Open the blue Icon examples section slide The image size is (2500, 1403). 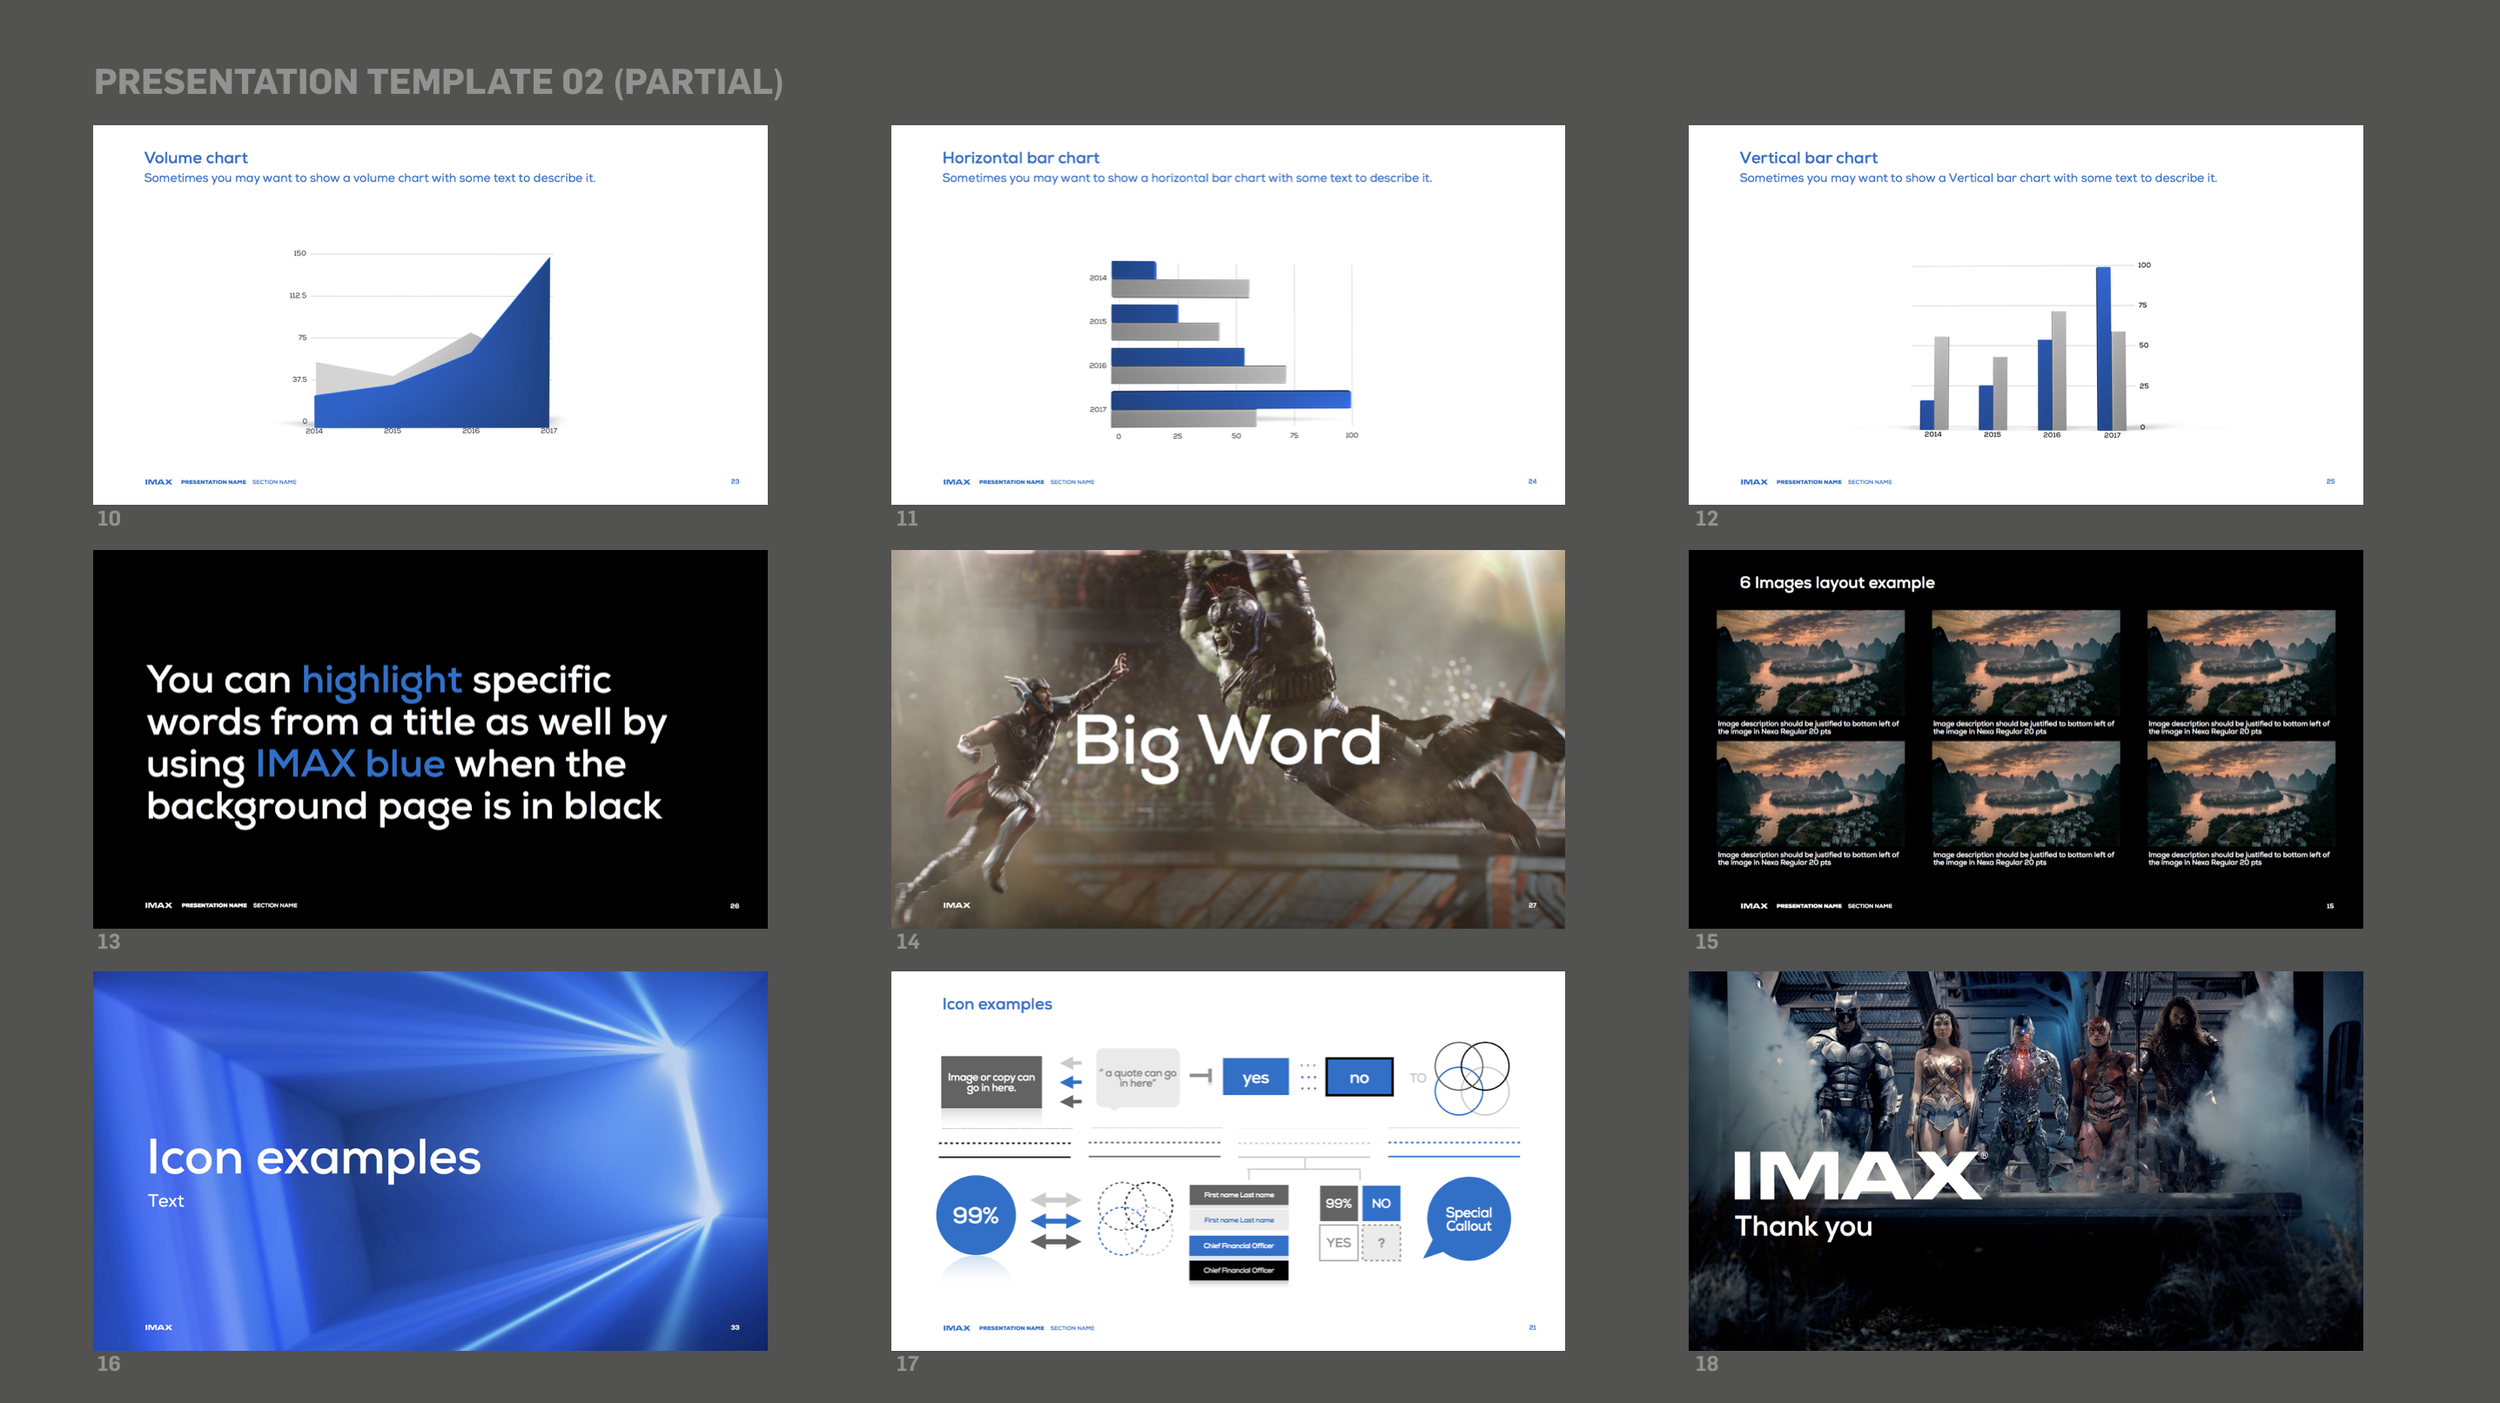[x=430, y=1161]
